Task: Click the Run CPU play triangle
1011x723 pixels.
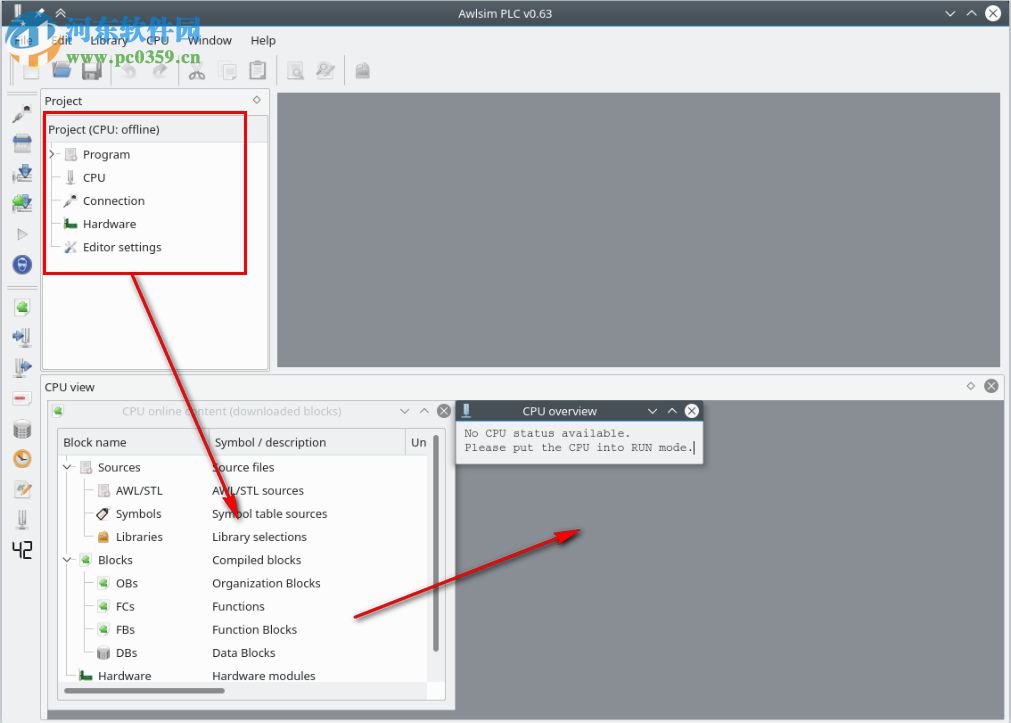Action: click(x=22, y=233)
